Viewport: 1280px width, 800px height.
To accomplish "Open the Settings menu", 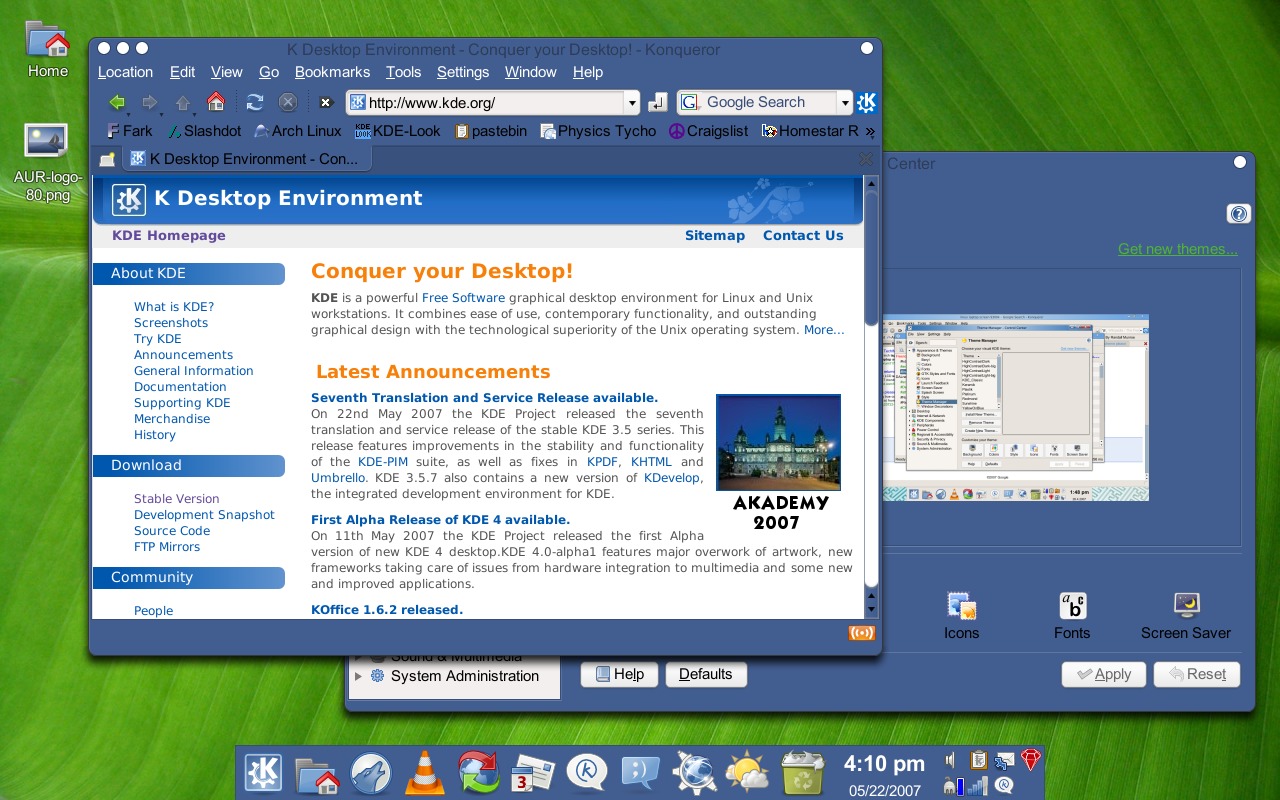I will coord(463,72).
